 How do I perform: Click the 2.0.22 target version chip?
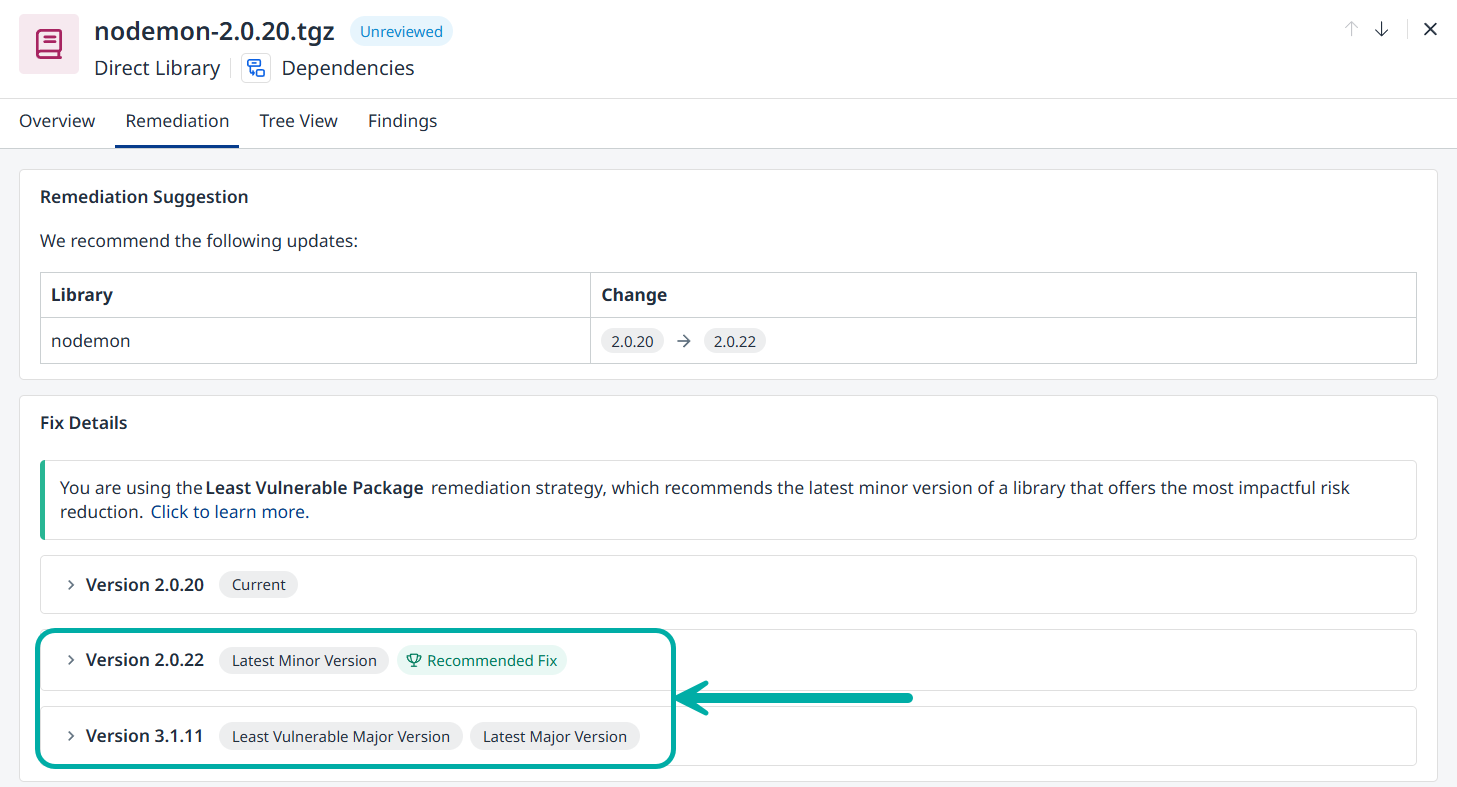pos(734,341)
